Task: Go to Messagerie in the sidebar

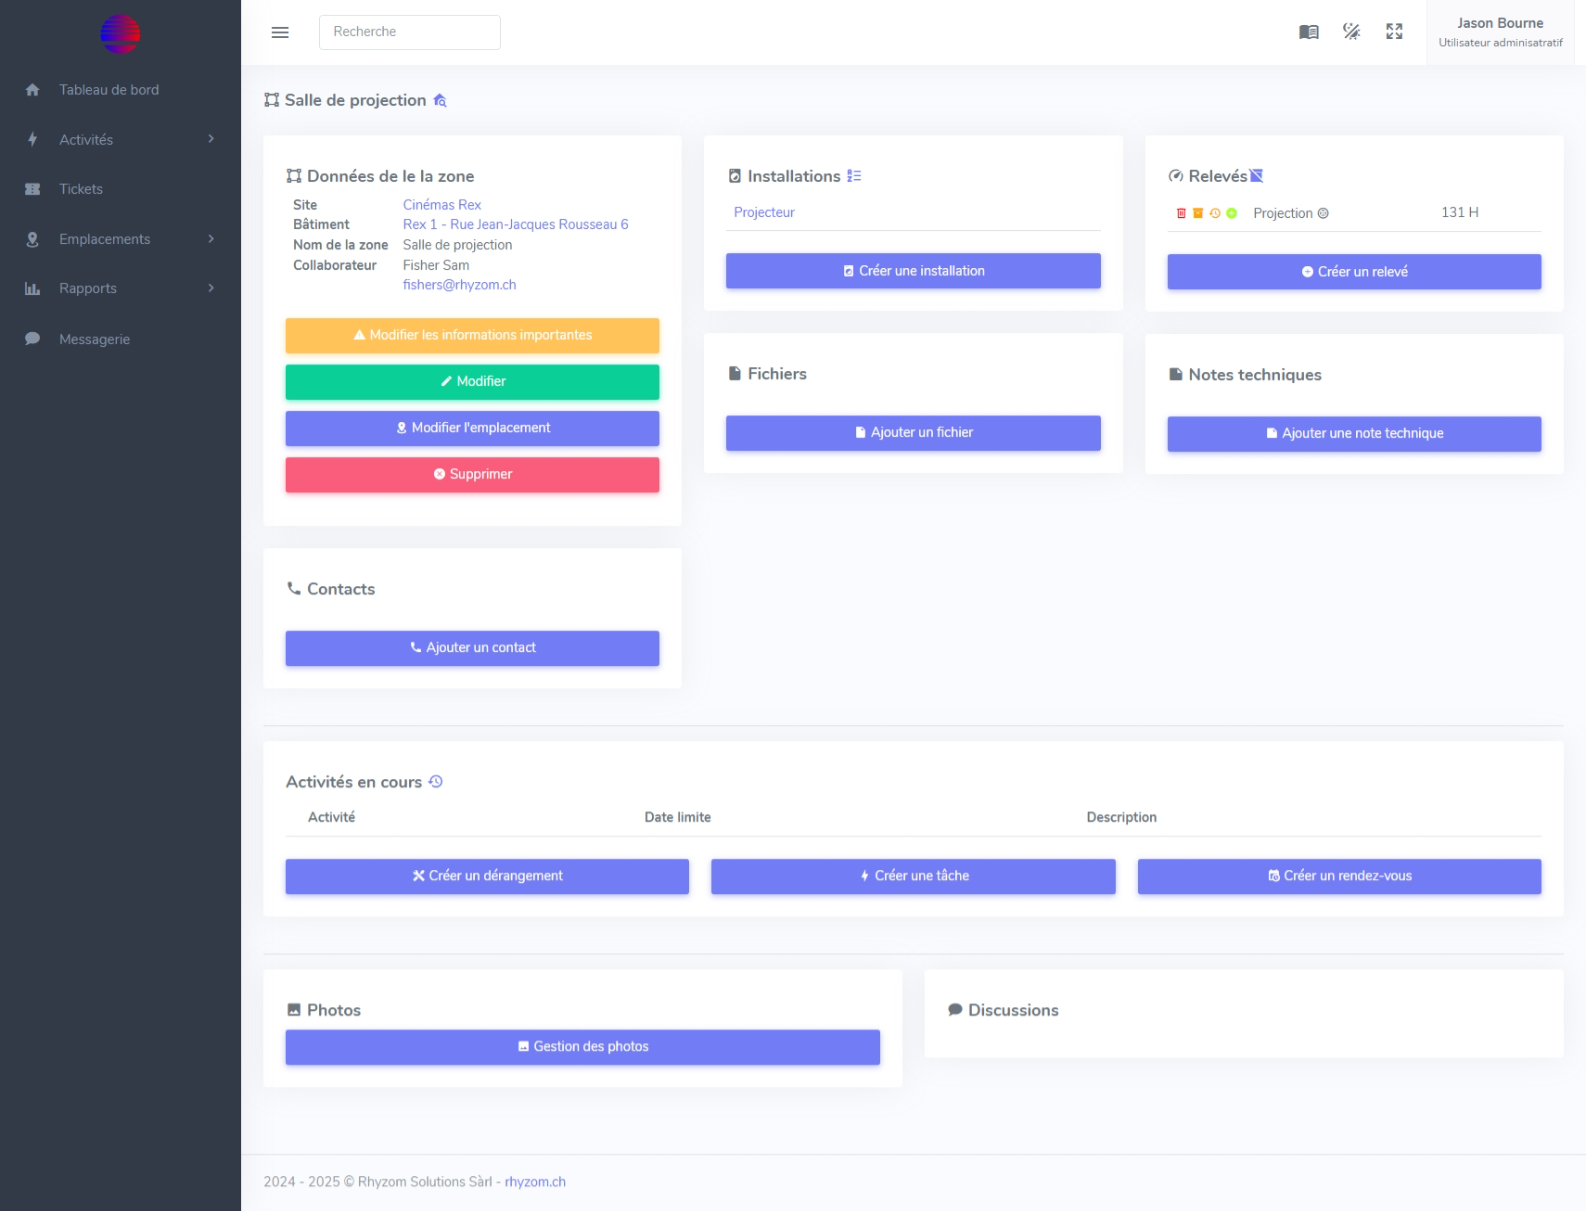Action: [x=94, y=339]
